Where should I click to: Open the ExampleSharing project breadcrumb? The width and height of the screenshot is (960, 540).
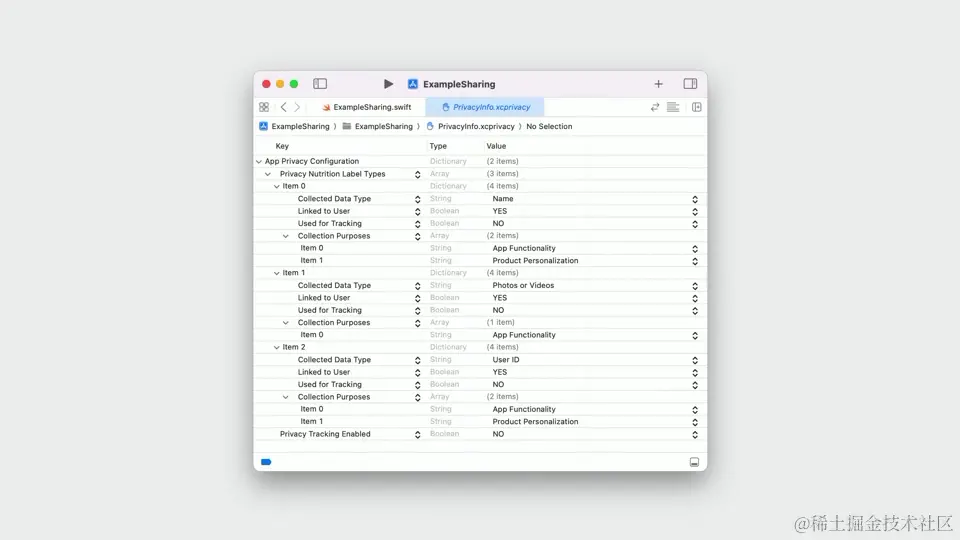tap(294, 126)
